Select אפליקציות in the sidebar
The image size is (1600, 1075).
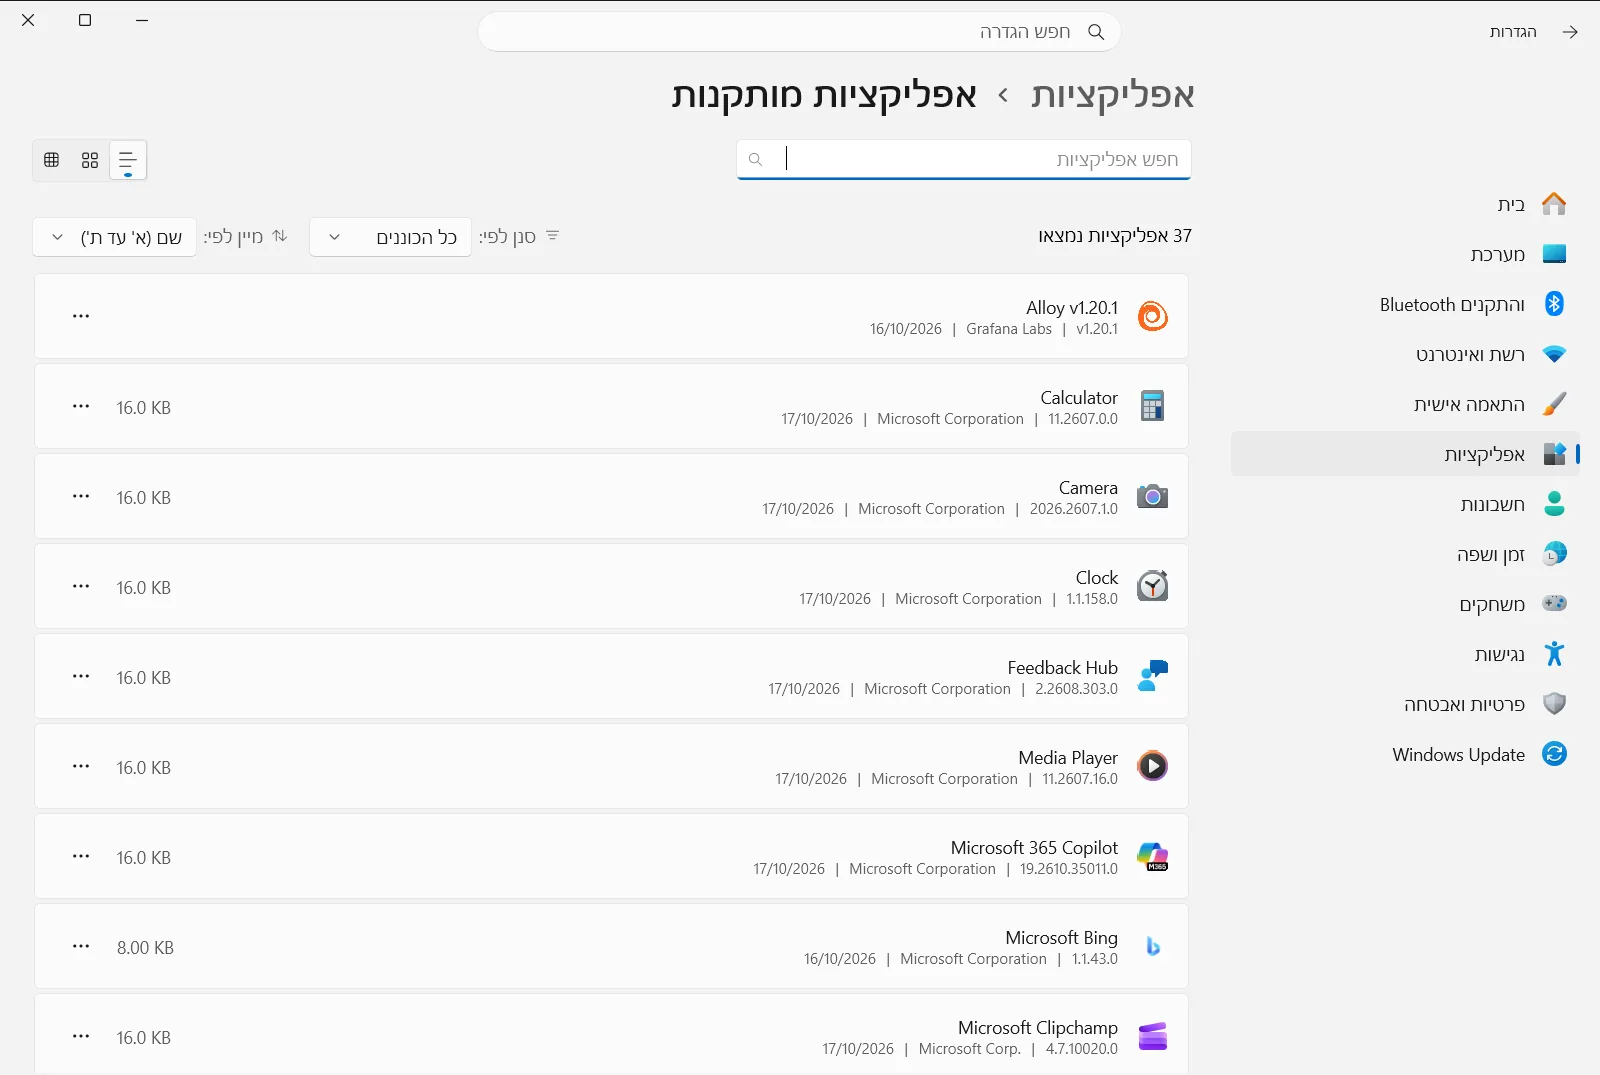1405,454
